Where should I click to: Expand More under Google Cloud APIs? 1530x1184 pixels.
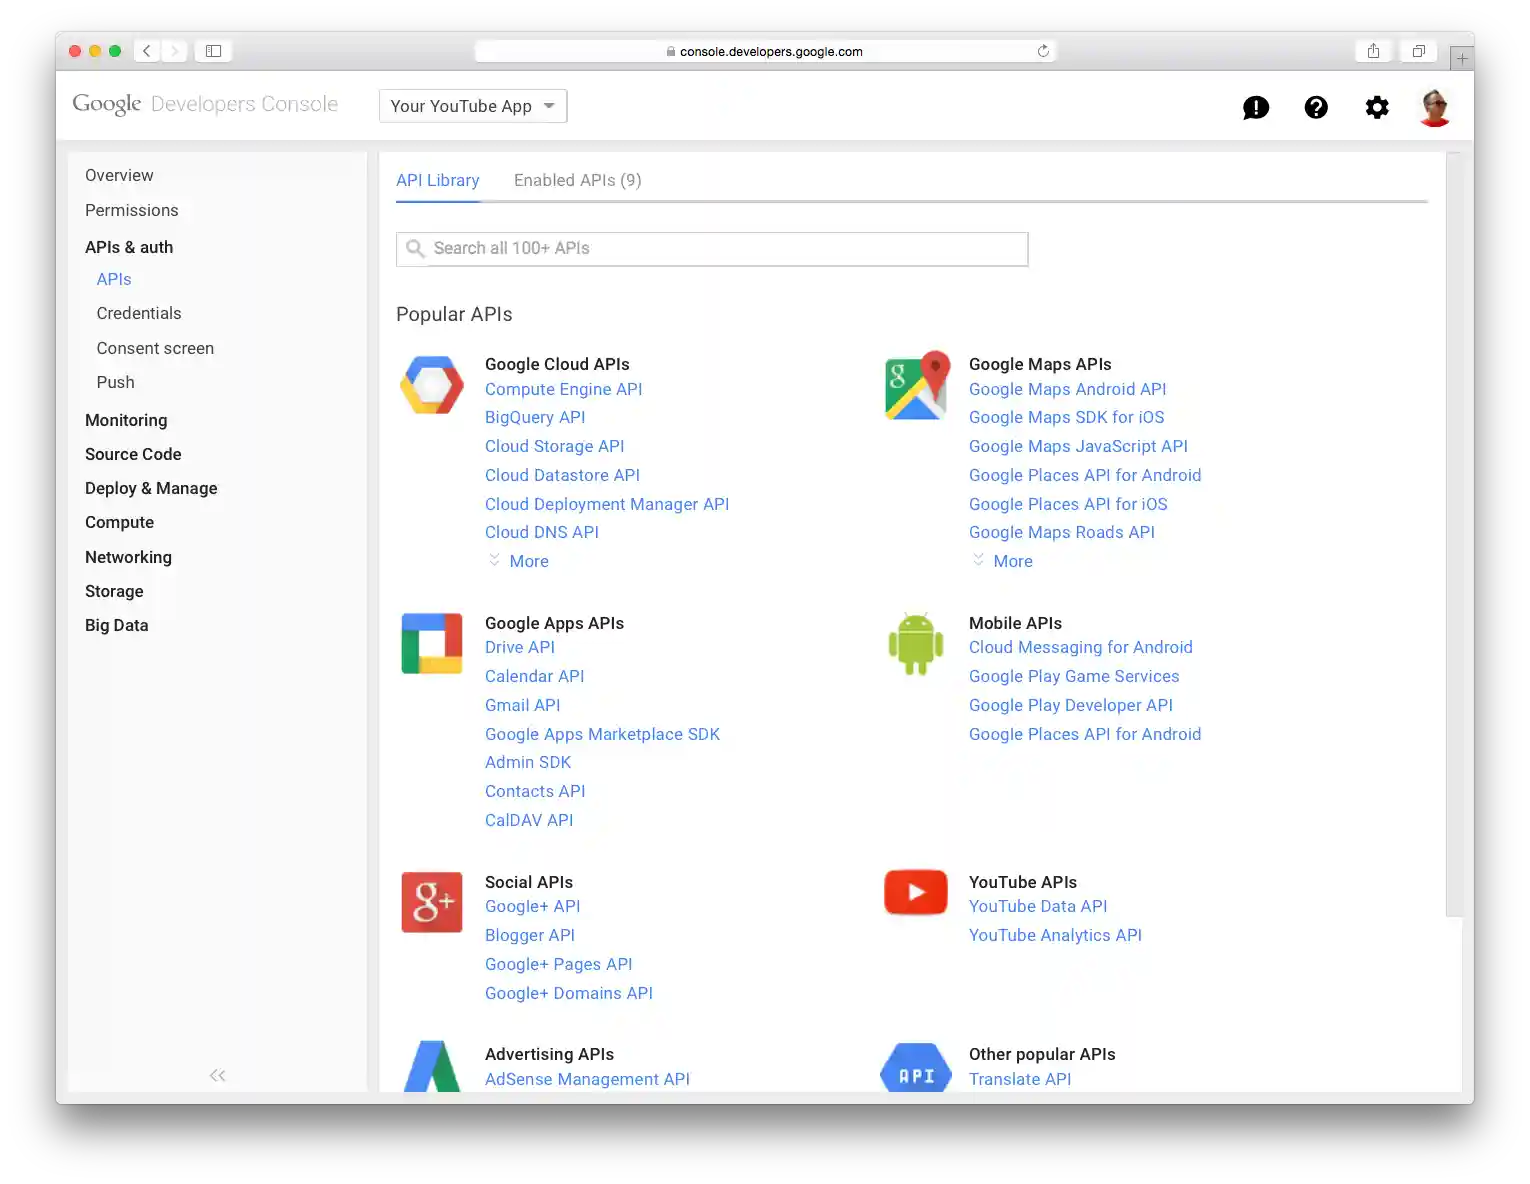click(519, 561)
